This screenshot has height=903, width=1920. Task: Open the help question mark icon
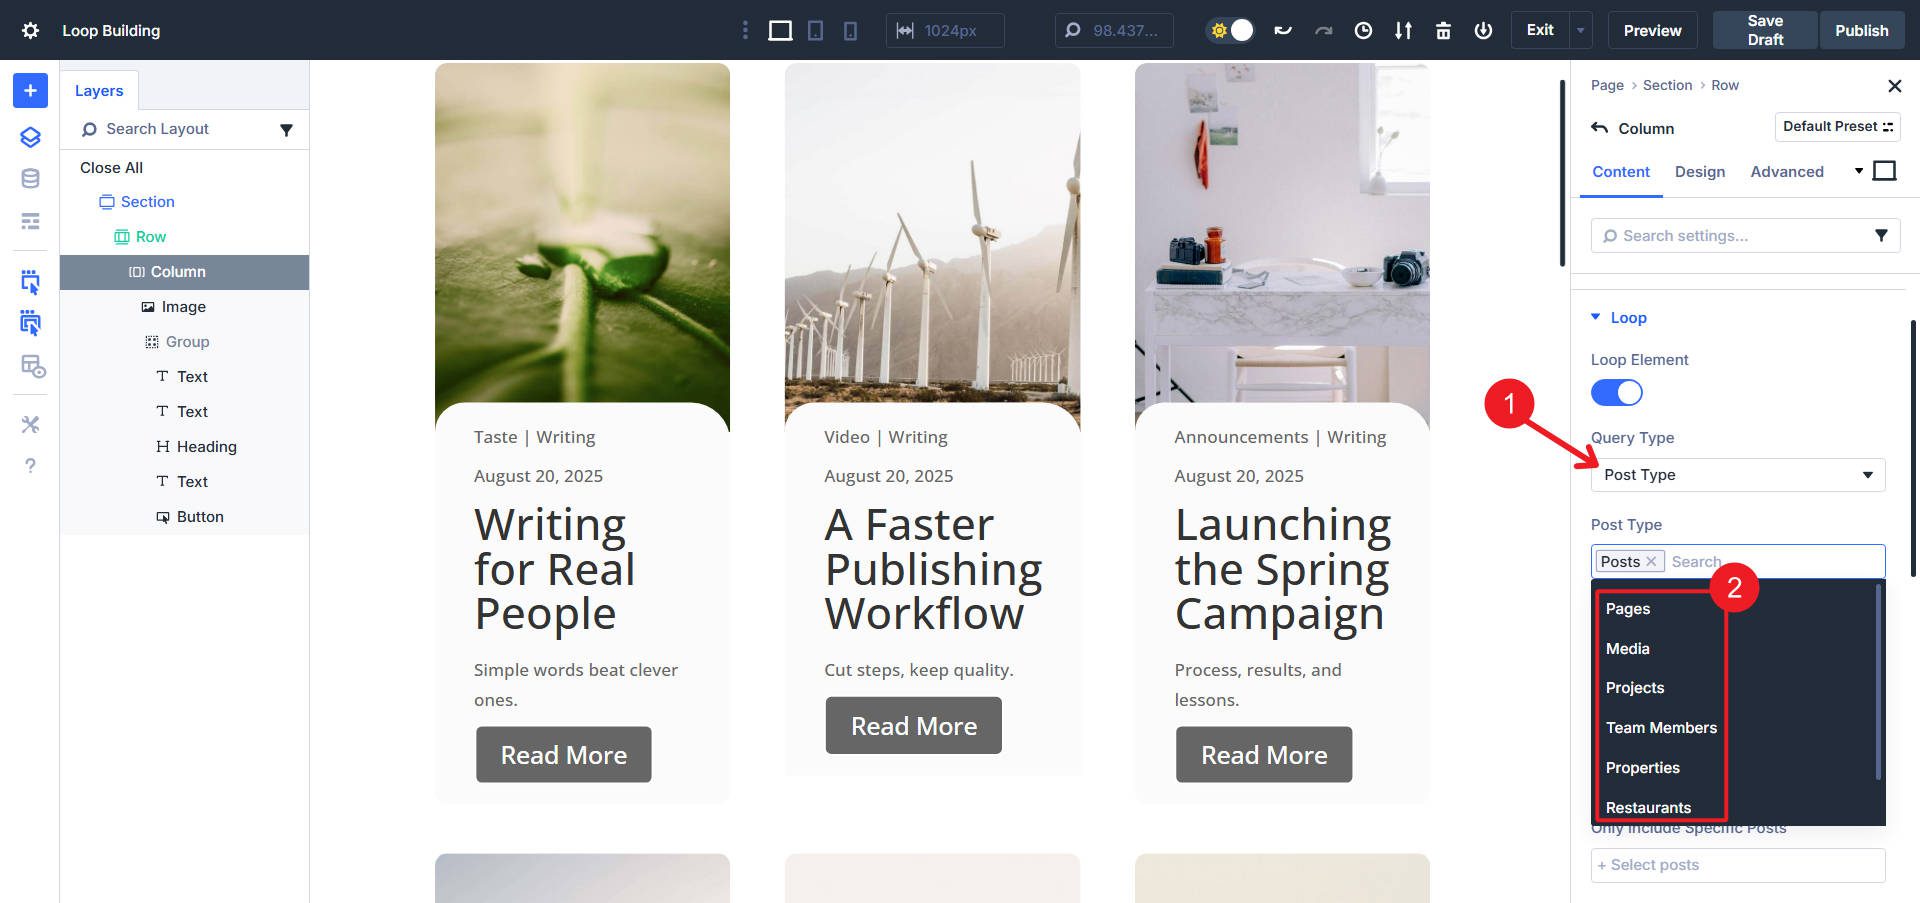30,466
